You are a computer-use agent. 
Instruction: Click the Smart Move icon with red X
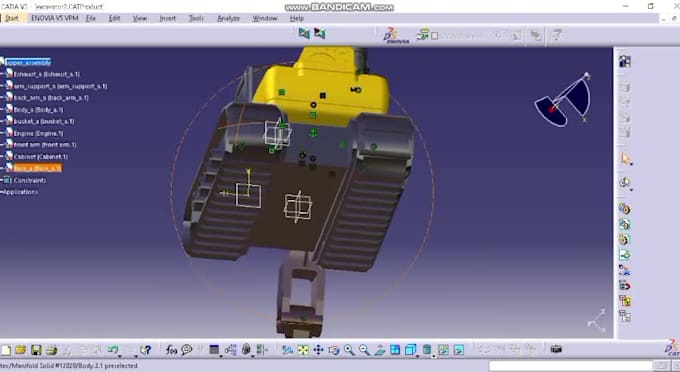(x=624, y=271)
